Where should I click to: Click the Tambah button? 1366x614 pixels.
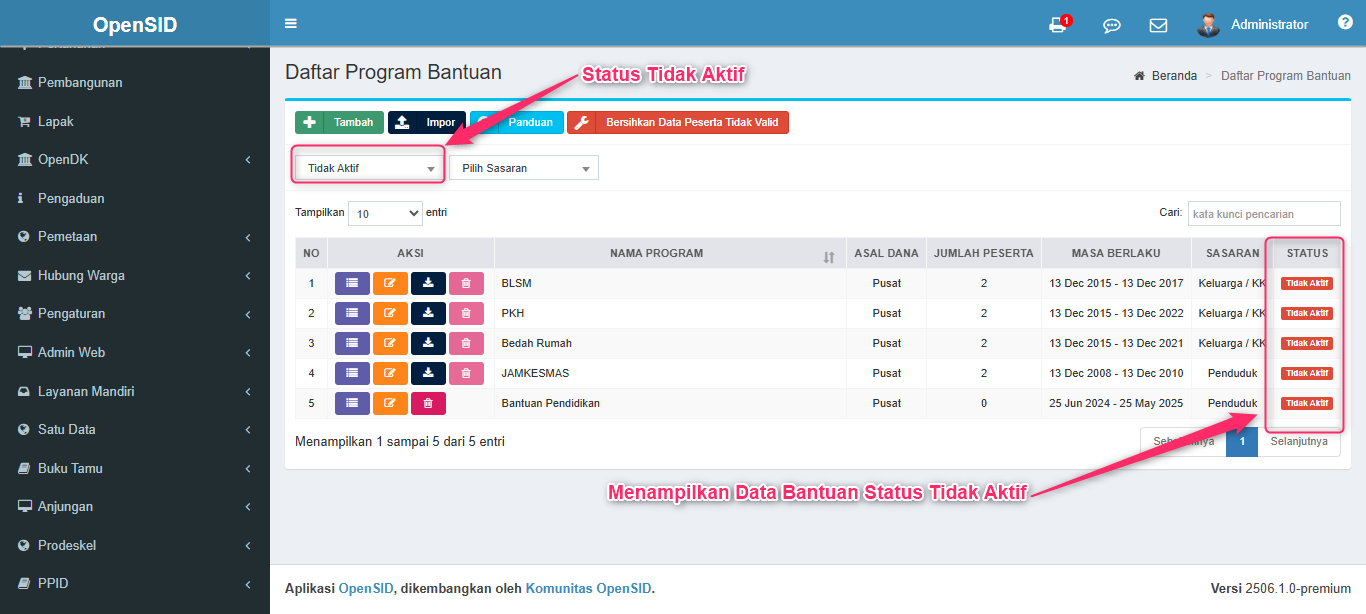[x=339, y=122]
